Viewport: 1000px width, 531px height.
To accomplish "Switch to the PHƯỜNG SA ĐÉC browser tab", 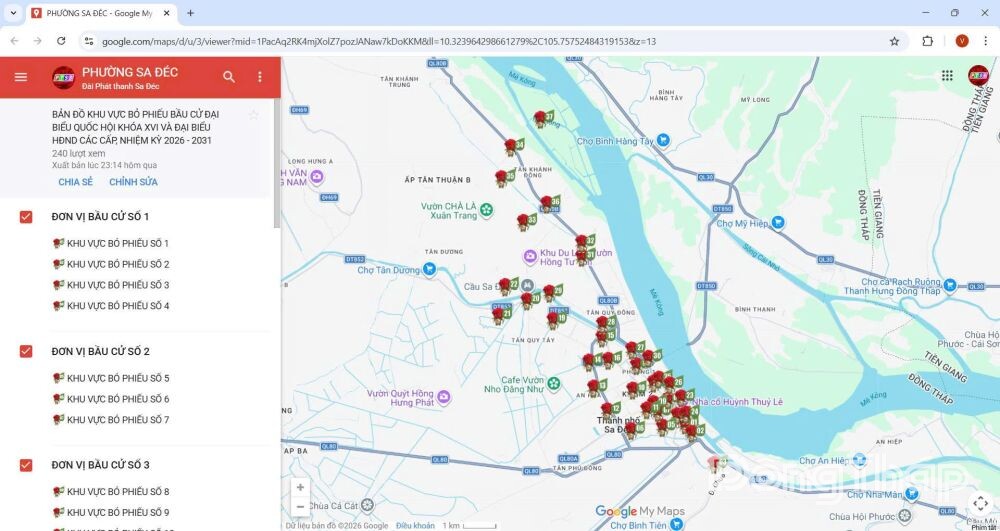I will pos(98,13).
